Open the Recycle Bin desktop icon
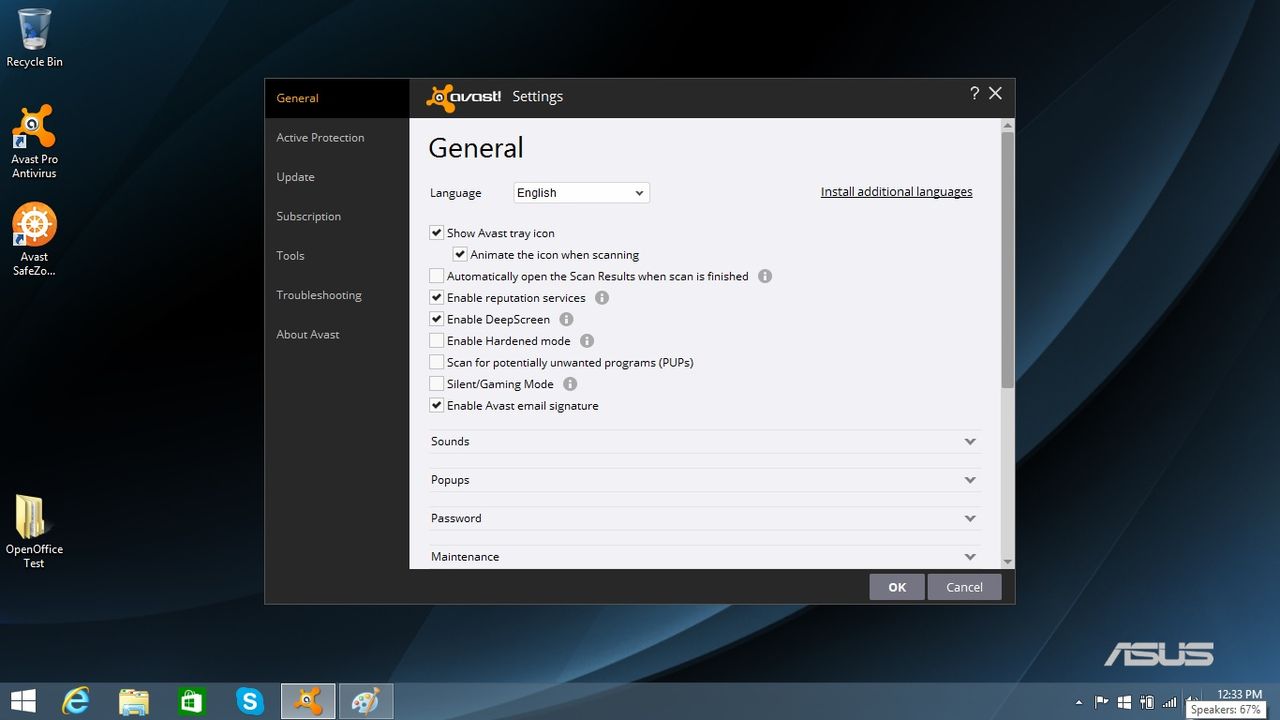The height and width of the screenshot is (720, 1280). [34, 38]
